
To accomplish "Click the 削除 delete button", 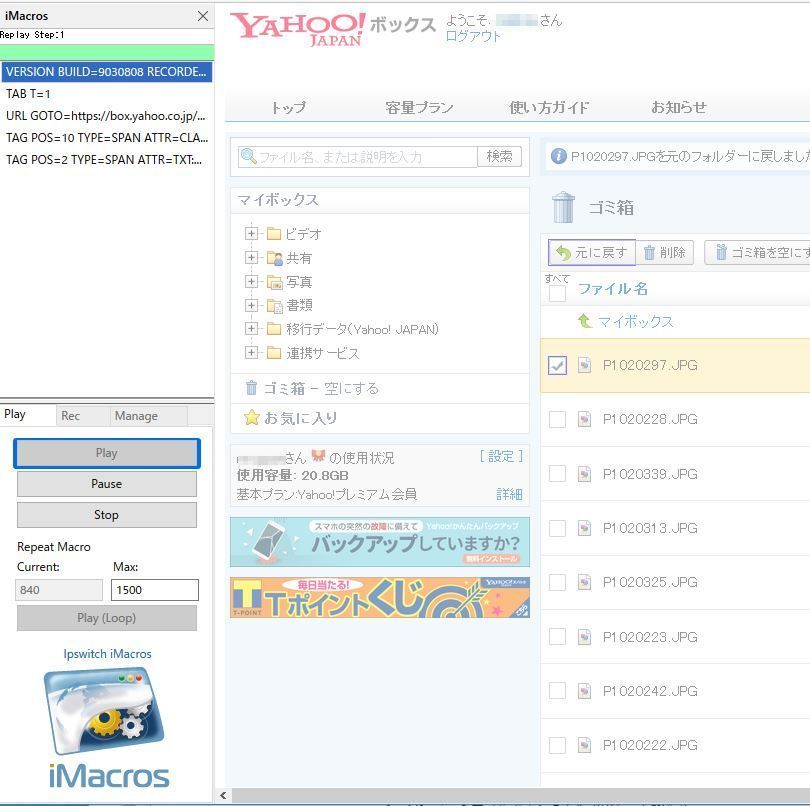I will pos(664,253).
